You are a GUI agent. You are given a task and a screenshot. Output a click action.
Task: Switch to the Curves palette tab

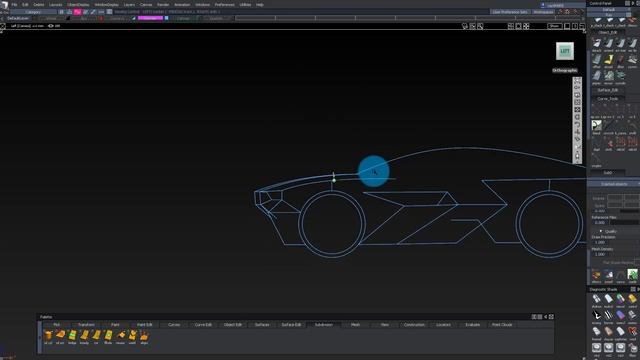[x=174, y=324]
